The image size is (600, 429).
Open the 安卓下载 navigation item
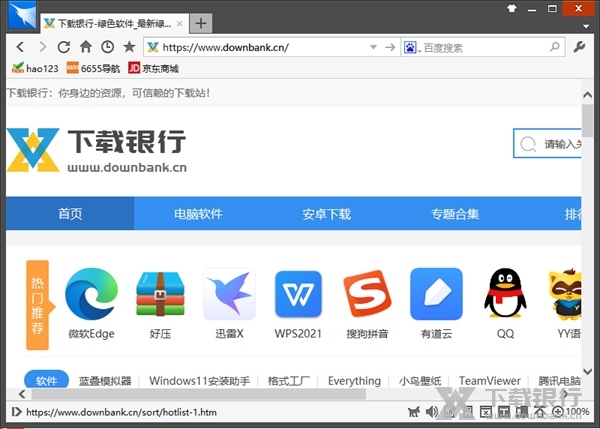326,214
